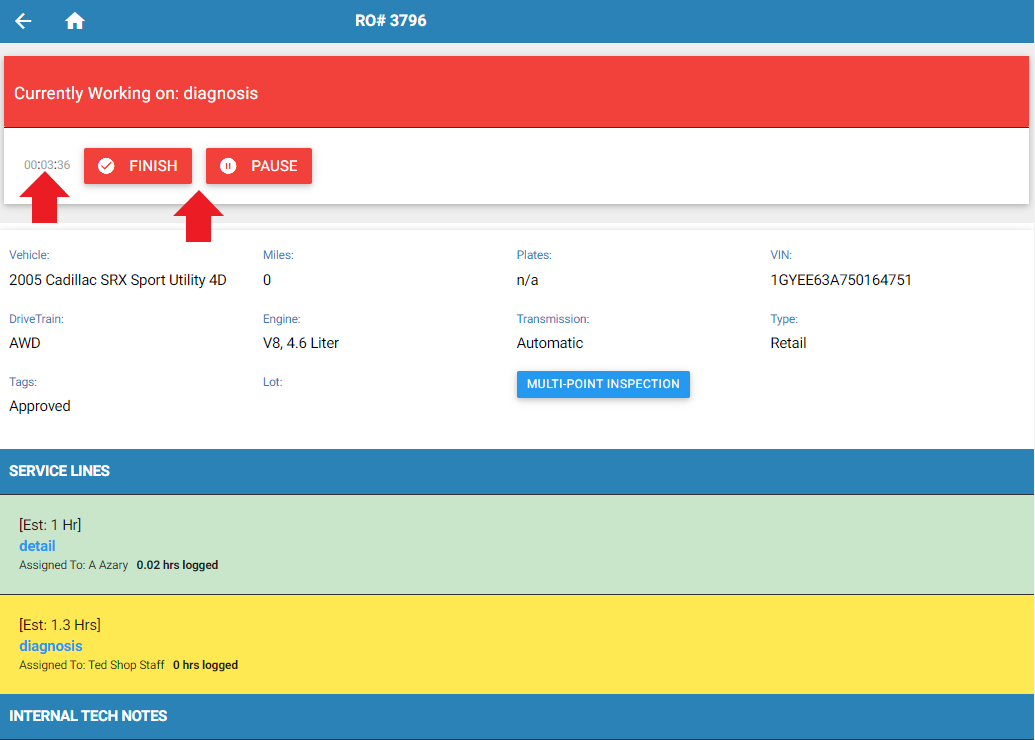Click the elapsed timer 00:03:36
The height and width of the screenshot is (740, 1035).
click(47, 165)
